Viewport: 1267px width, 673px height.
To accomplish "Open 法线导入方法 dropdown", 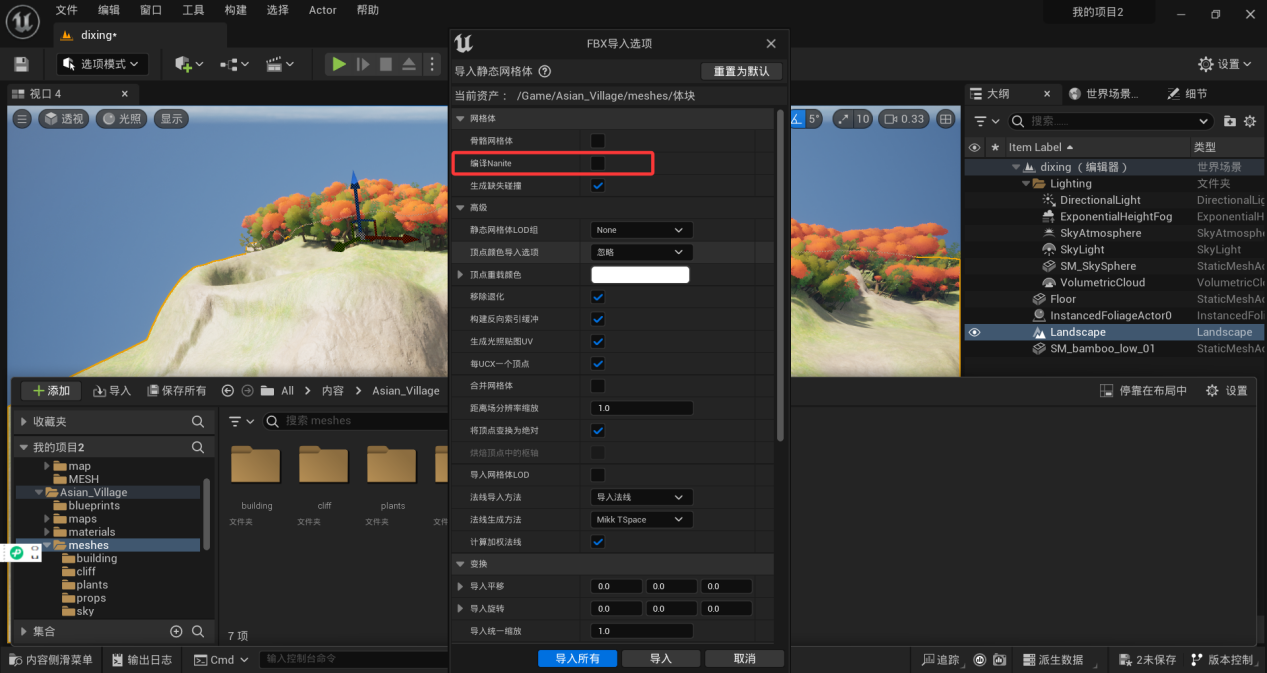I will tap(641, 497).
